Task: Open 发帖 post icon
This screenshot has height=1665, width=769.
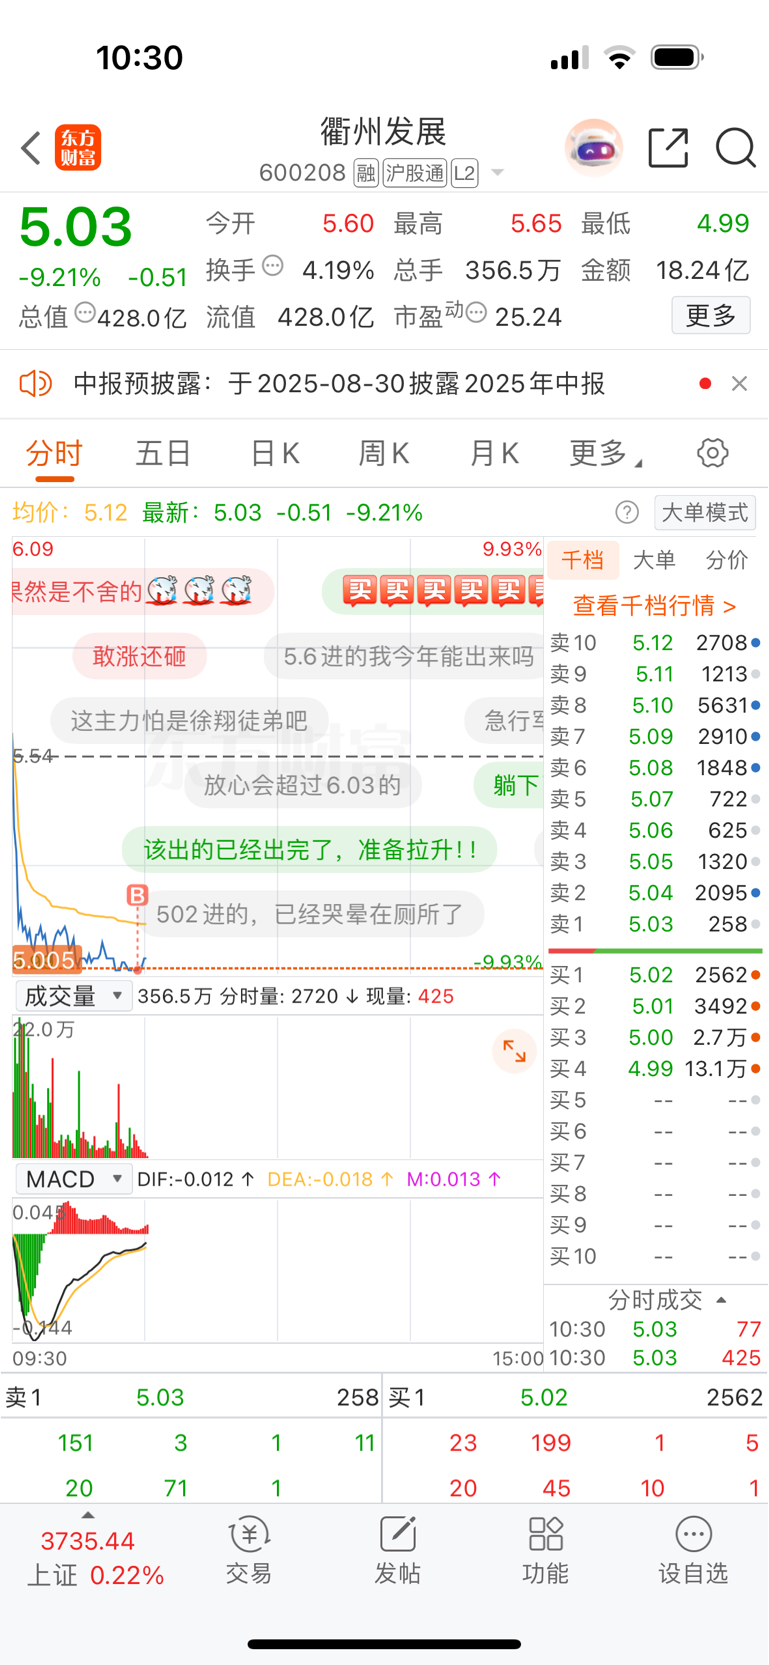Action: [397, 1550]
